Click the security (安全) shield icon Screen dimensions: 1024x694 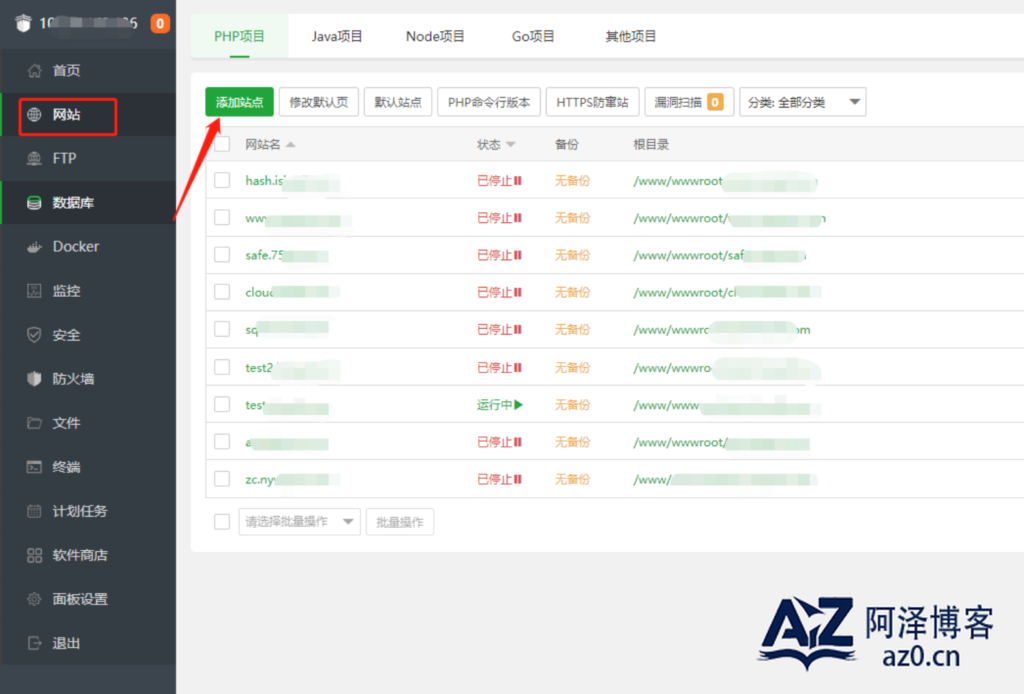click(x=34, y=335)
